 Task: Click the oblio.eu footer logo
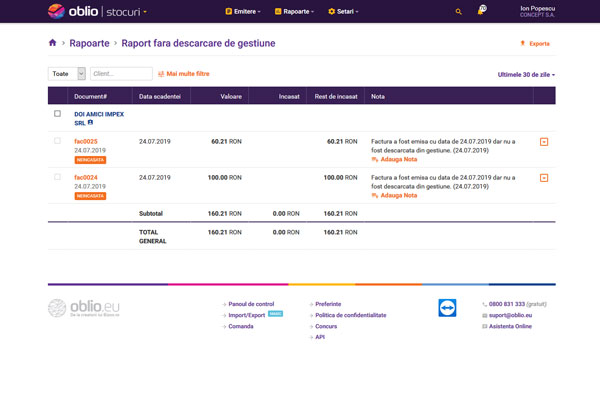click(x=84, y=308)
